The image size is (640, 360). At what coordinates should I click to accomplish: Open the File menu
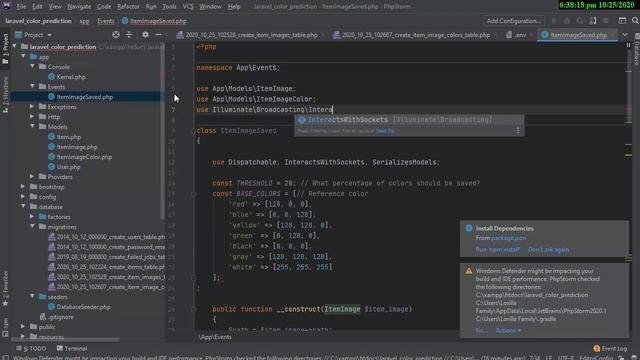tap(21, 7)
